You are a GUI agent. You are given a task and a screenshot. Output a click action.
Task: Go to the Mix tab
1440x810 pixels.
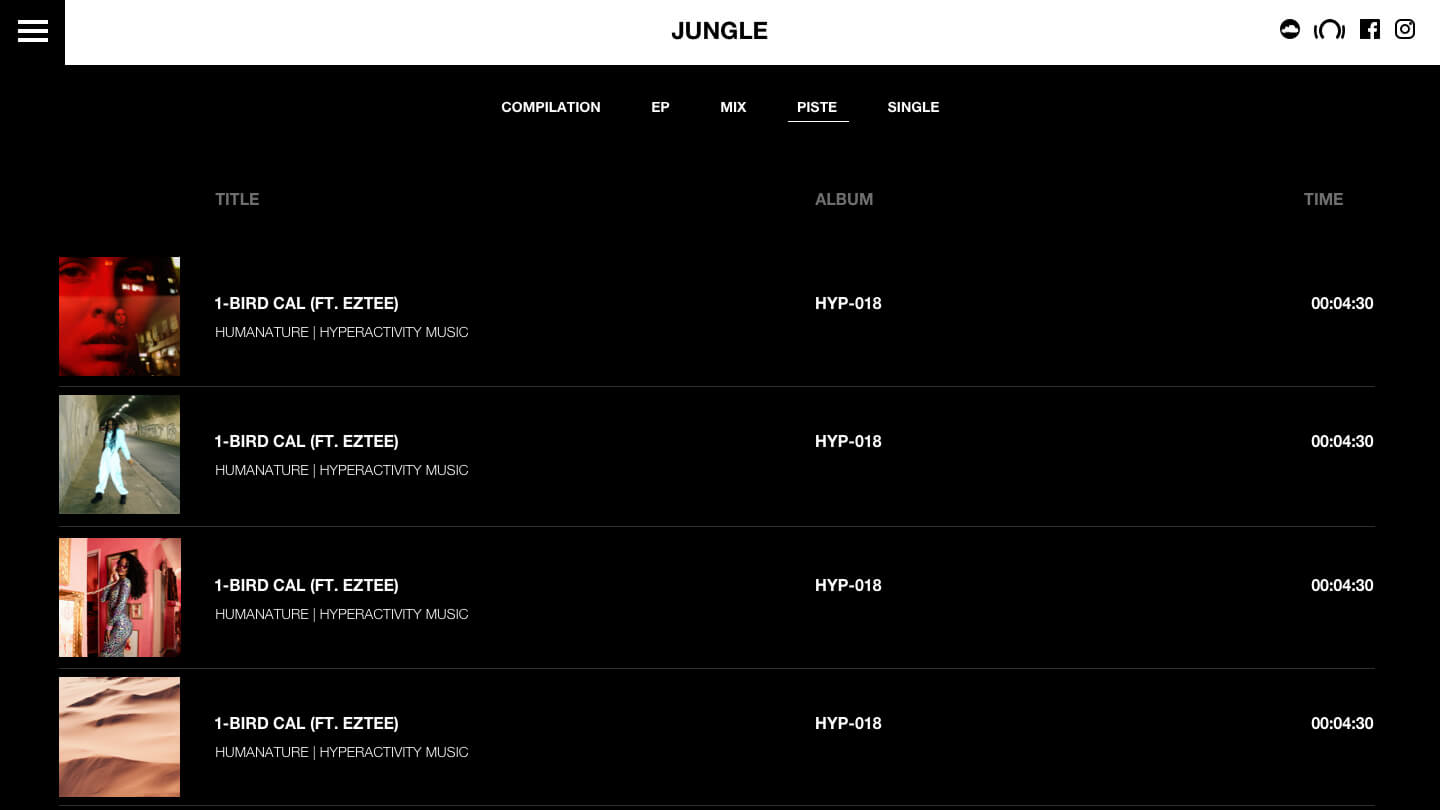(x=733, y=107)
